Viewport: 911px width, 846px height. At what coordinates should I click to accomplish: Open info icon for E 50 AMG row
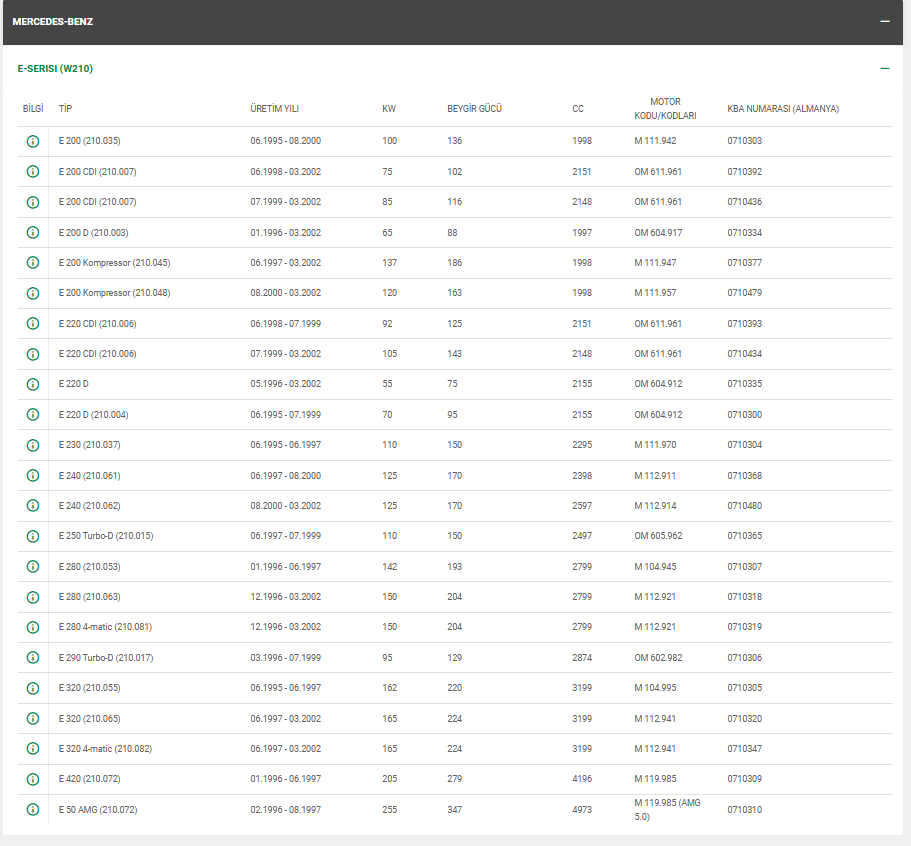tap(32, 809)
